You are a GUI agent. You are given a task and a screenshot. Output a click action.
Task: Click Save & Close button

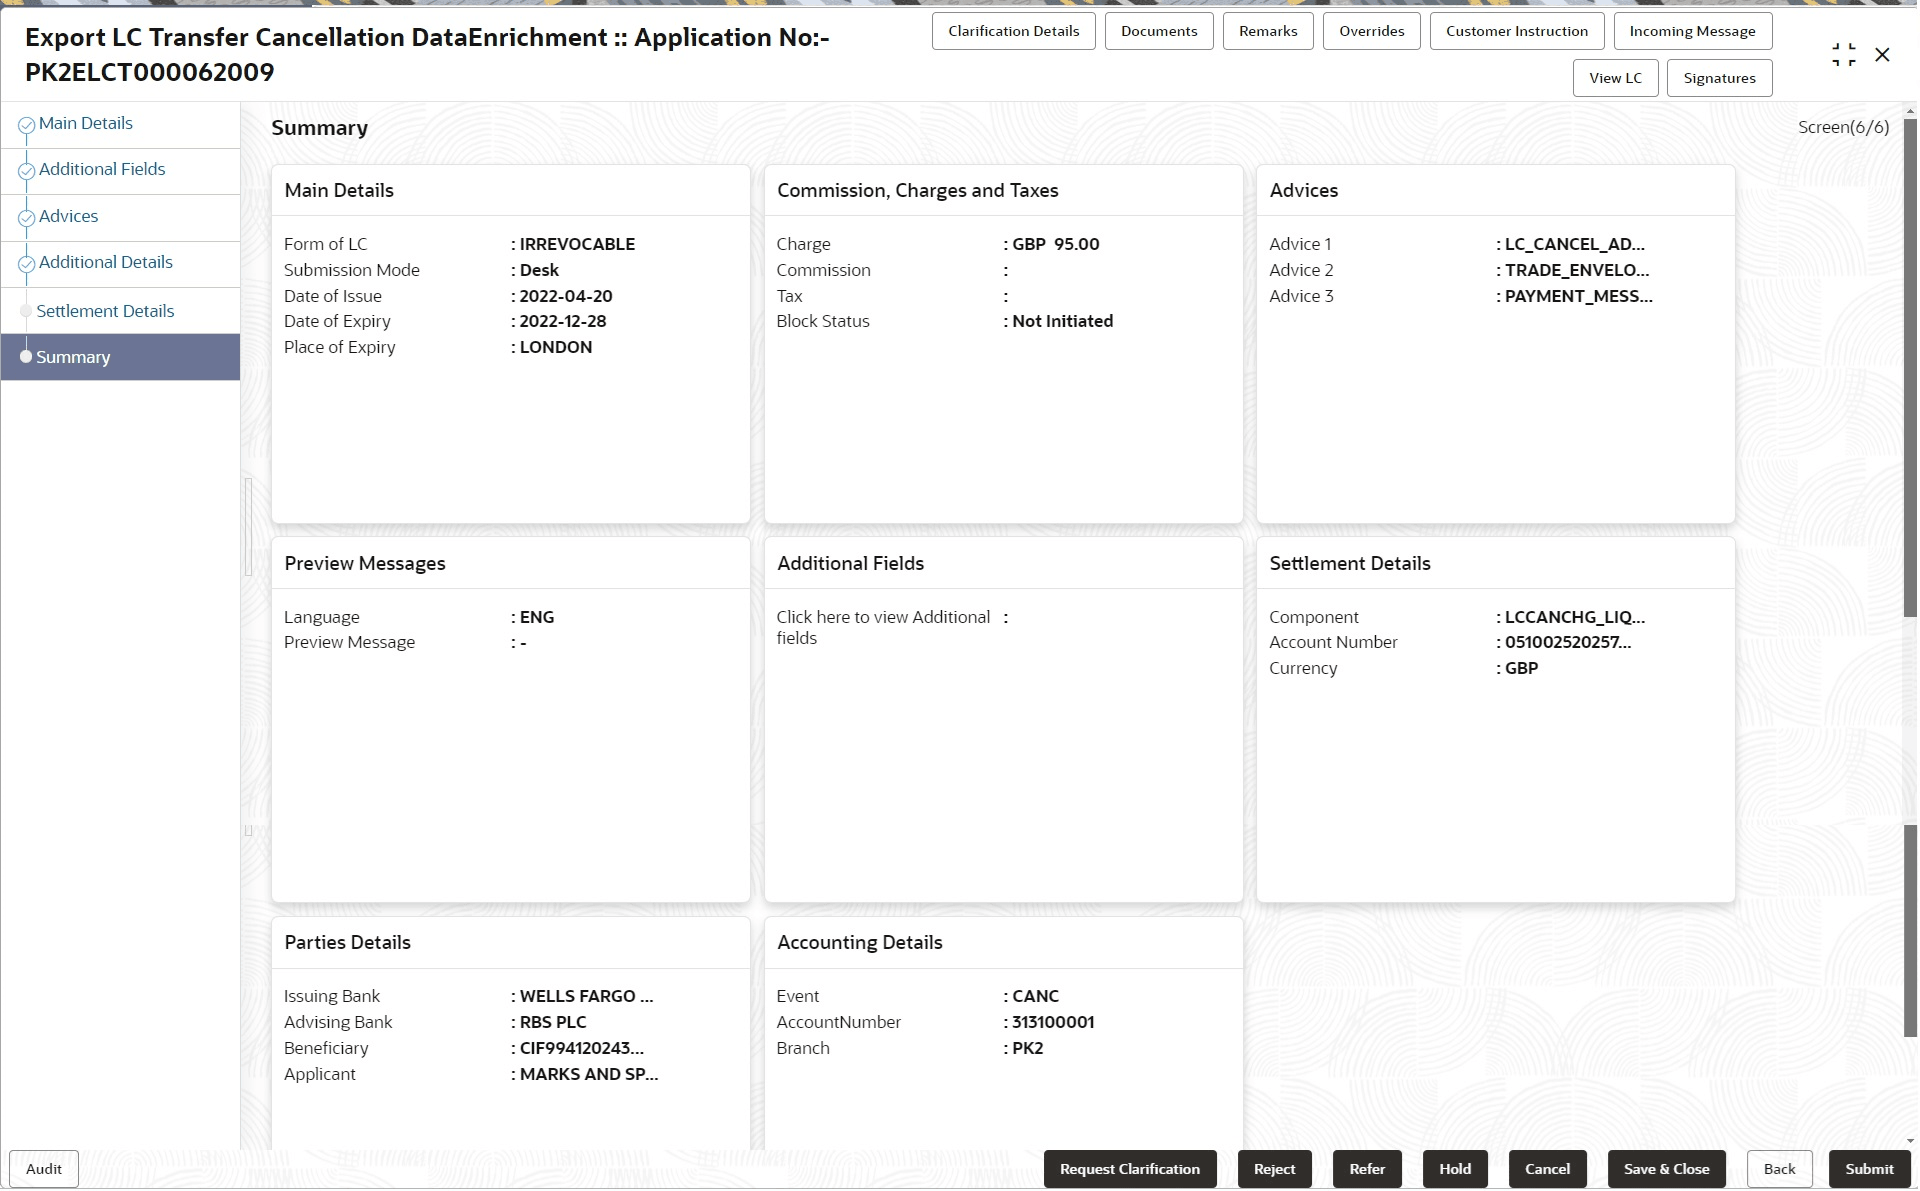(1666, 1169)
